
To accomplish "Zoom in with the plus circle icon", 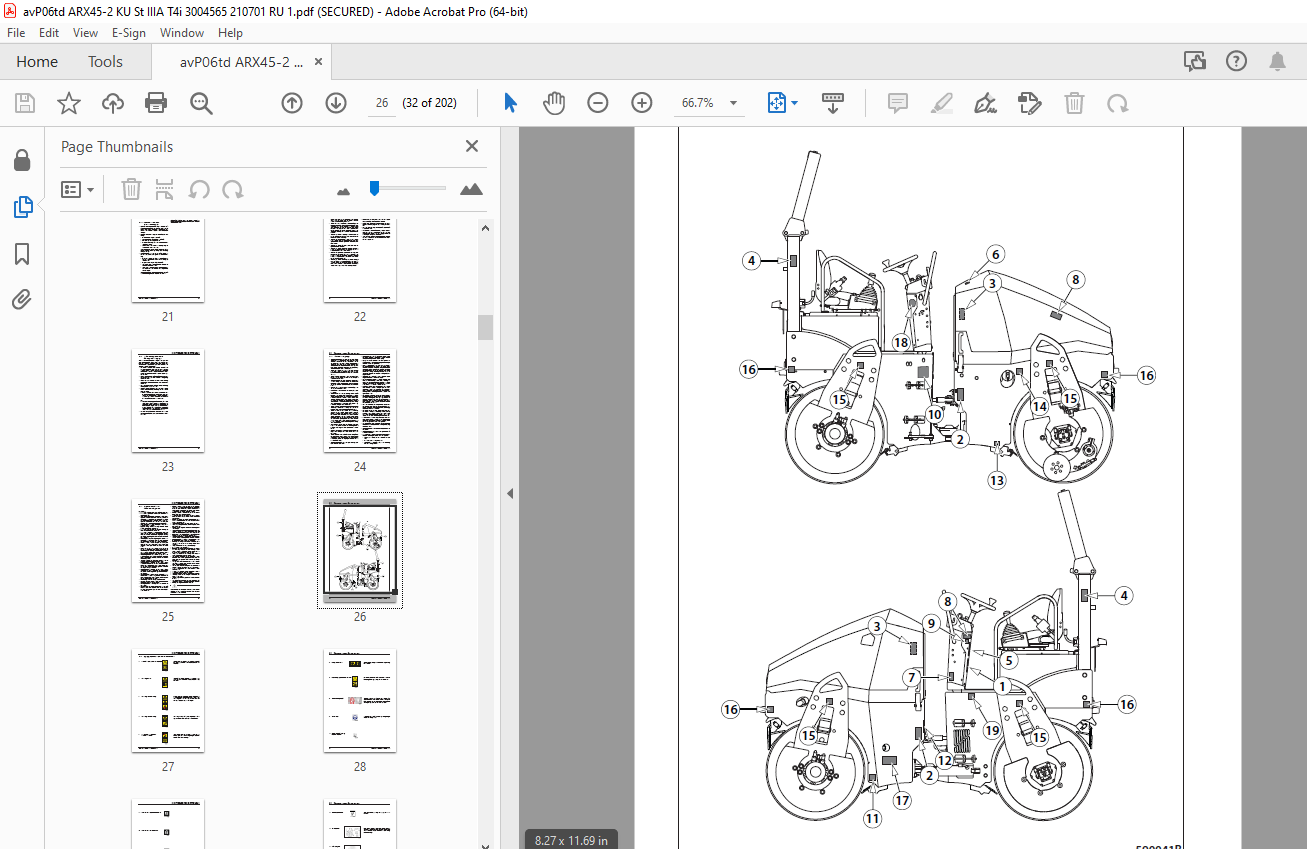I will pyautogui.click(x=642, y=103).
